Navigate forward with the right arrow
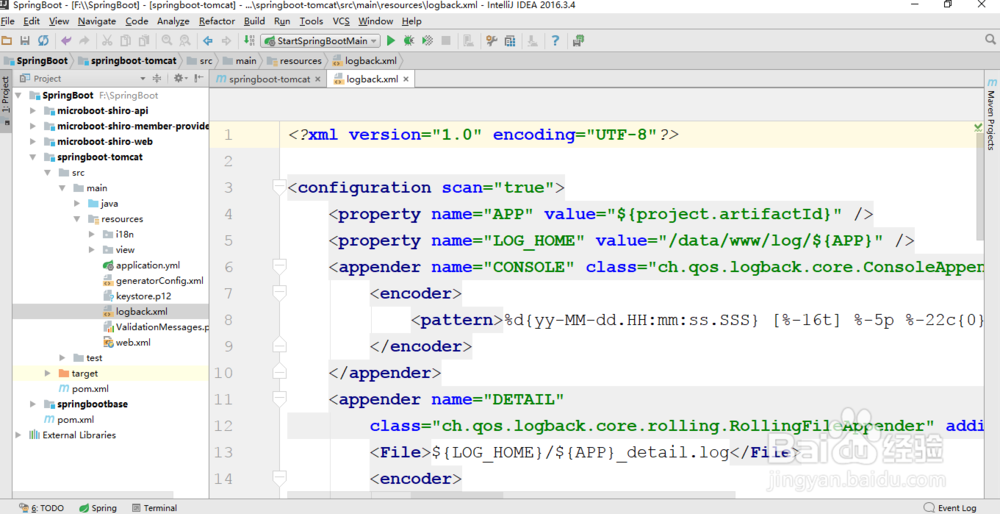 226,41
